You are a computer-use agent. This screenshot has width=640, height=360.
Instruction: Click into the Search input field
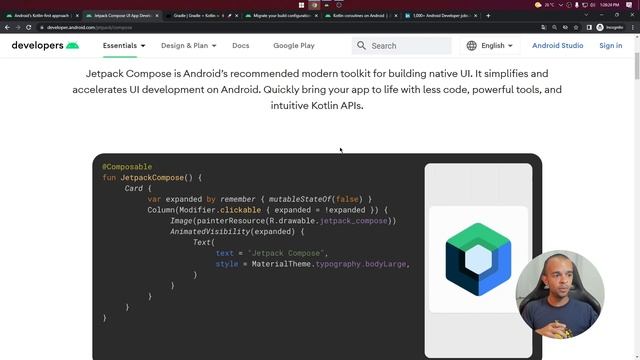[x=402, y=46]
